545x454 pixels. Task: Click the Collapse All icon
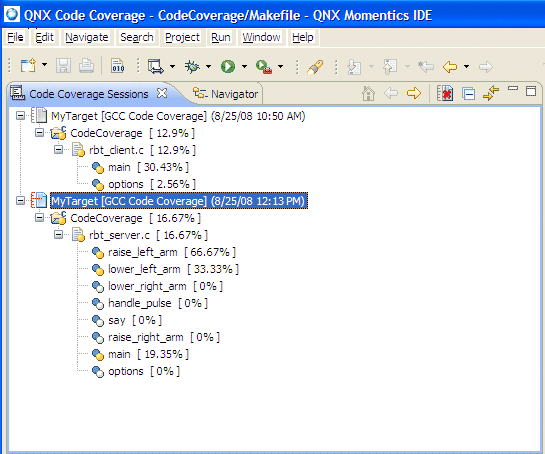[469, 94]
